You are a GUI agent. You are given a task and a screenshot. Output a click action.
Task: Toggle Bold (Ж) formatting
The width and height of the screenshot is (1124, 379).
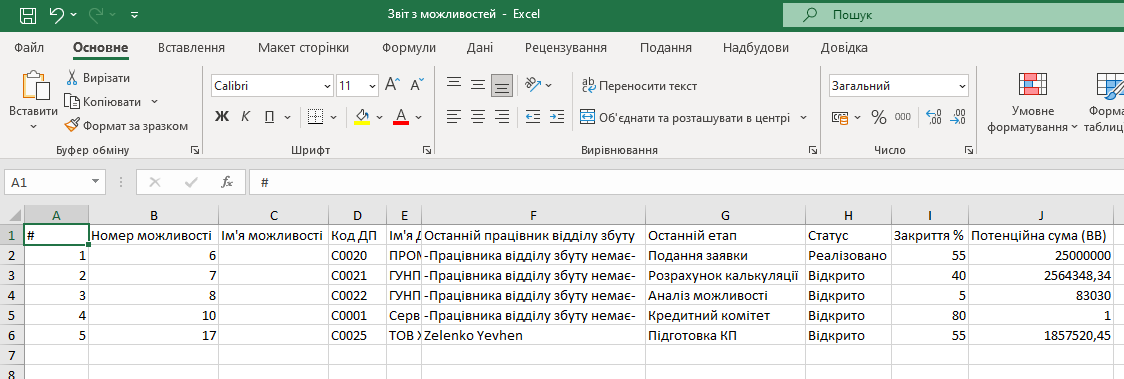(x=222, y=116)
